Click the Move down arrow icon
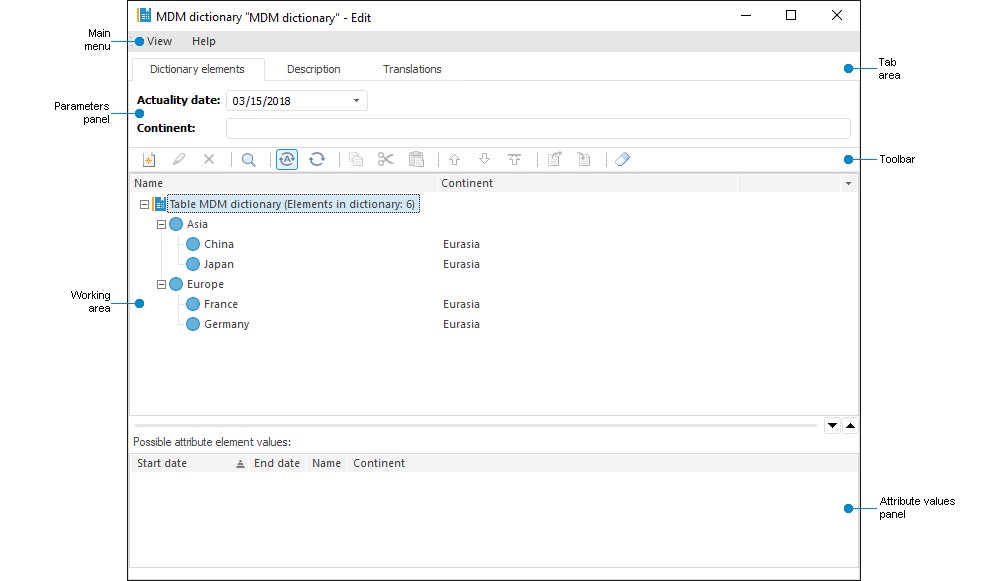This screenshot has width=988, height=581. point(485,159)
